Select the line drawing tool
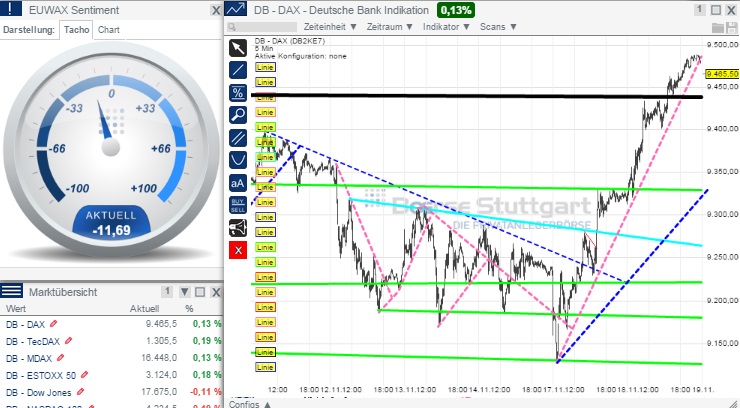This screenshot has width=740, height=408. 238,70
